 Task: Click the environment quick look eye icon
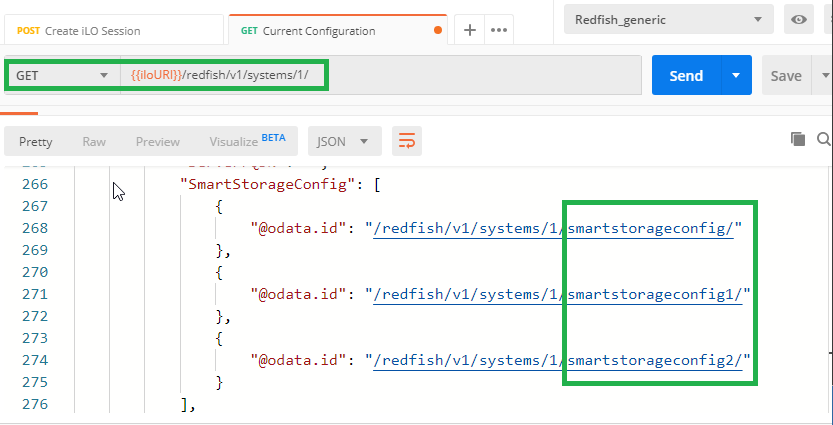pos(798,20)
